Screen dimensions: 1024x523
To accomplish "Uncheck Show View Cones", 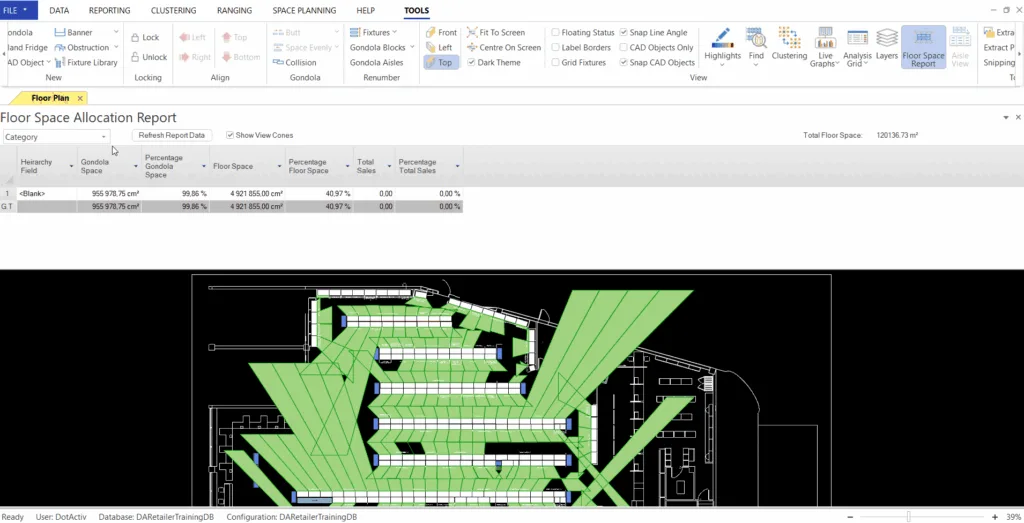I will [231, 135].
